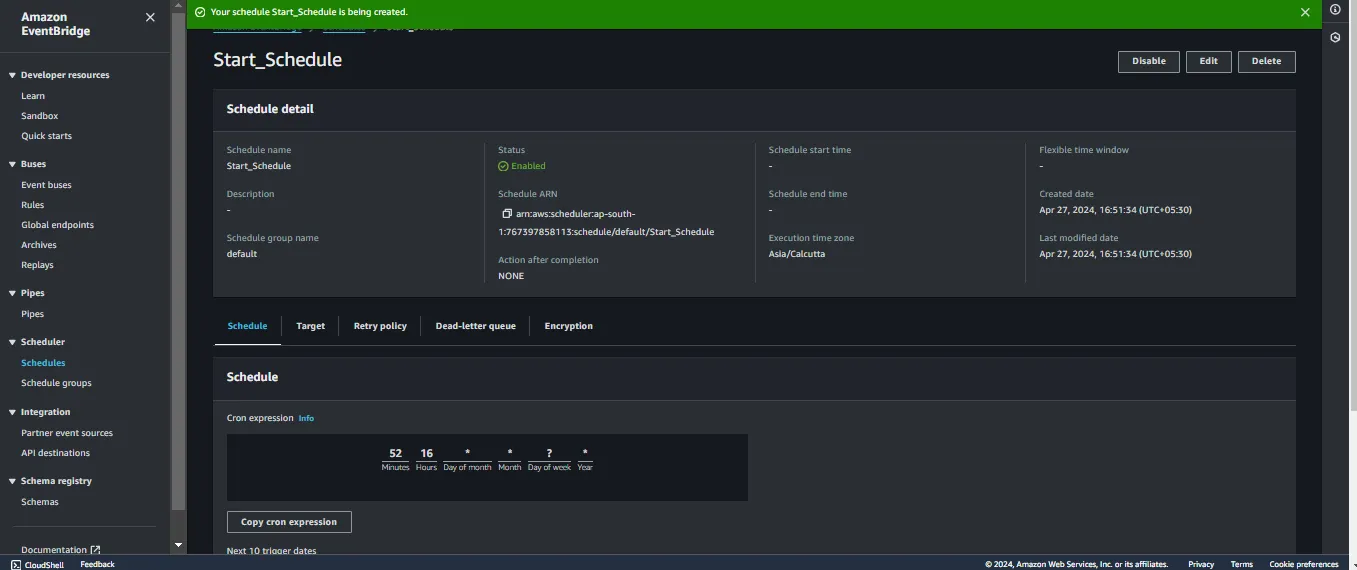Open the Cron expression Info link

coord(306,418)
